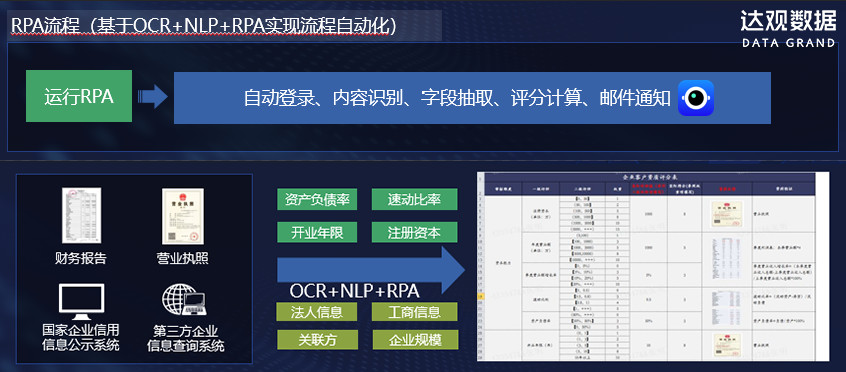846x372 pixels.
Task: Click the small arrow after 运行RPA
Action: pos(153,96)
